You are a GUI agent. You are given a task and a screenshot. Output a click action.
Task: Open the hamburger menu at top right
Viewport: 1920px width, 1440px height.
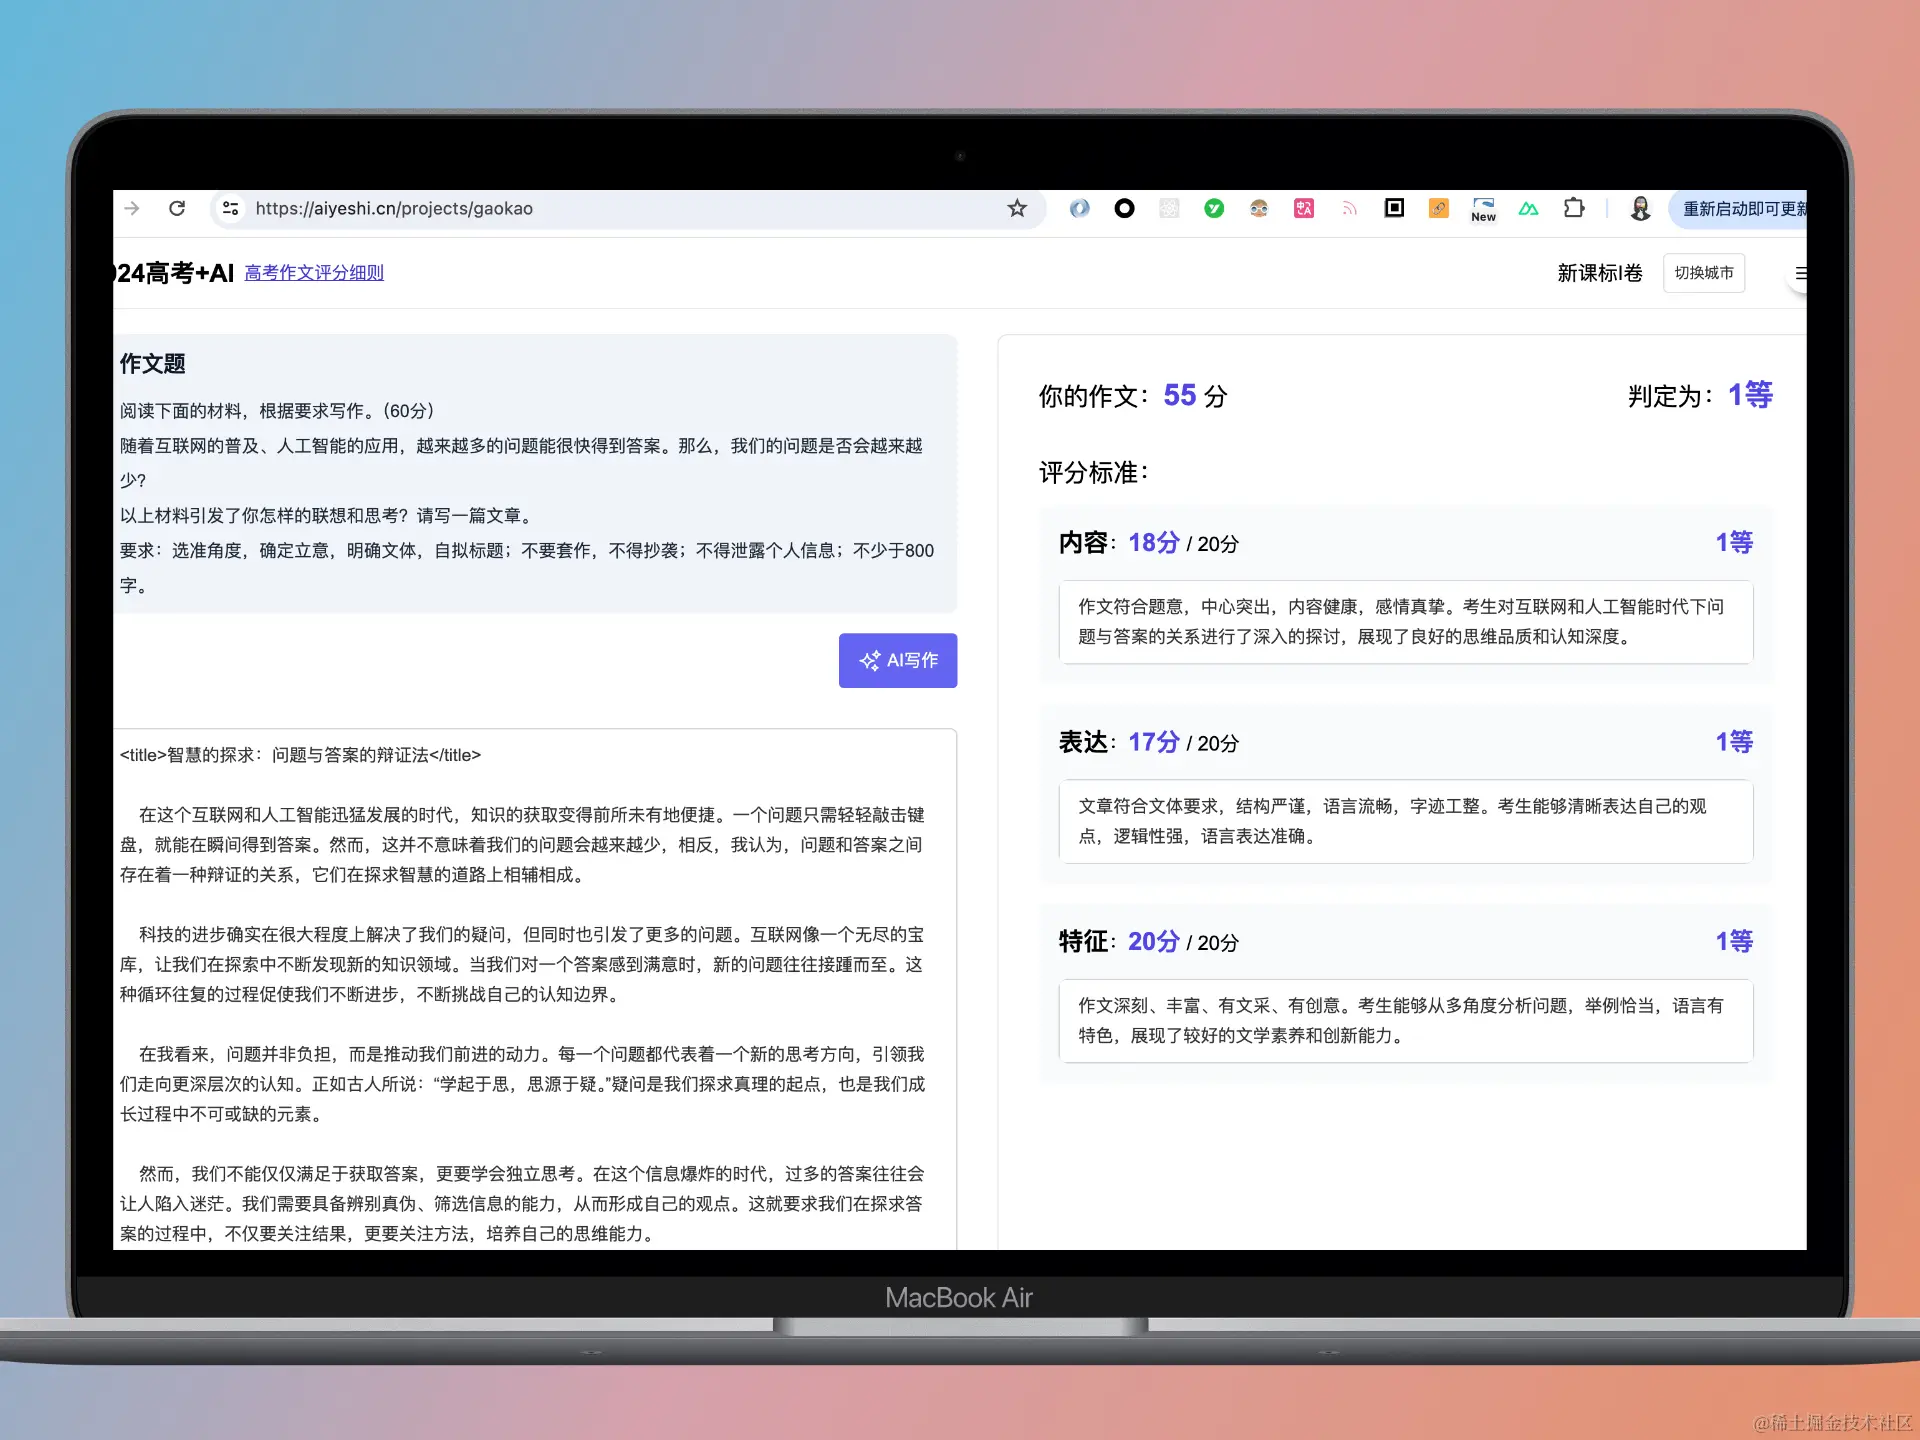click(x=1801, y=273)
